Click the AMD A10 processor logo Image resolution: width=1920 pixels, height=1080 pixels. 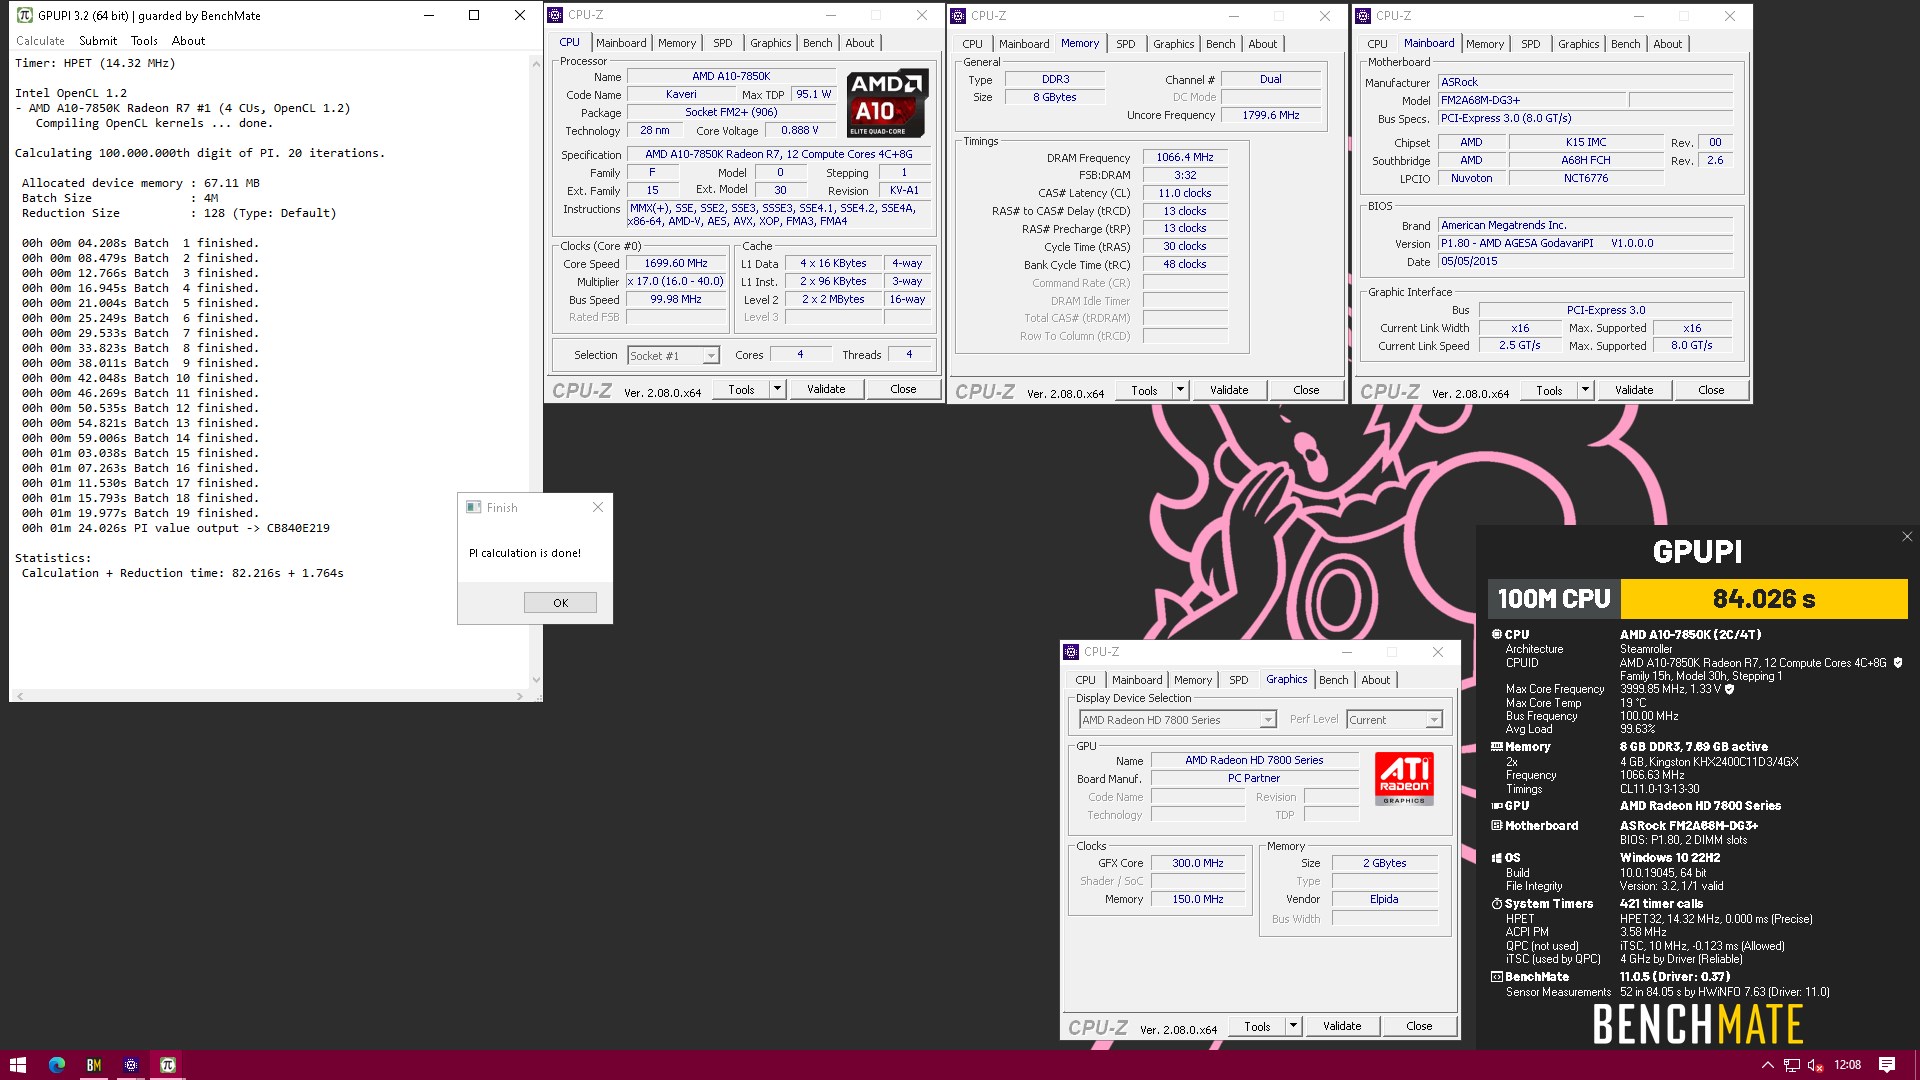point(887,104)
